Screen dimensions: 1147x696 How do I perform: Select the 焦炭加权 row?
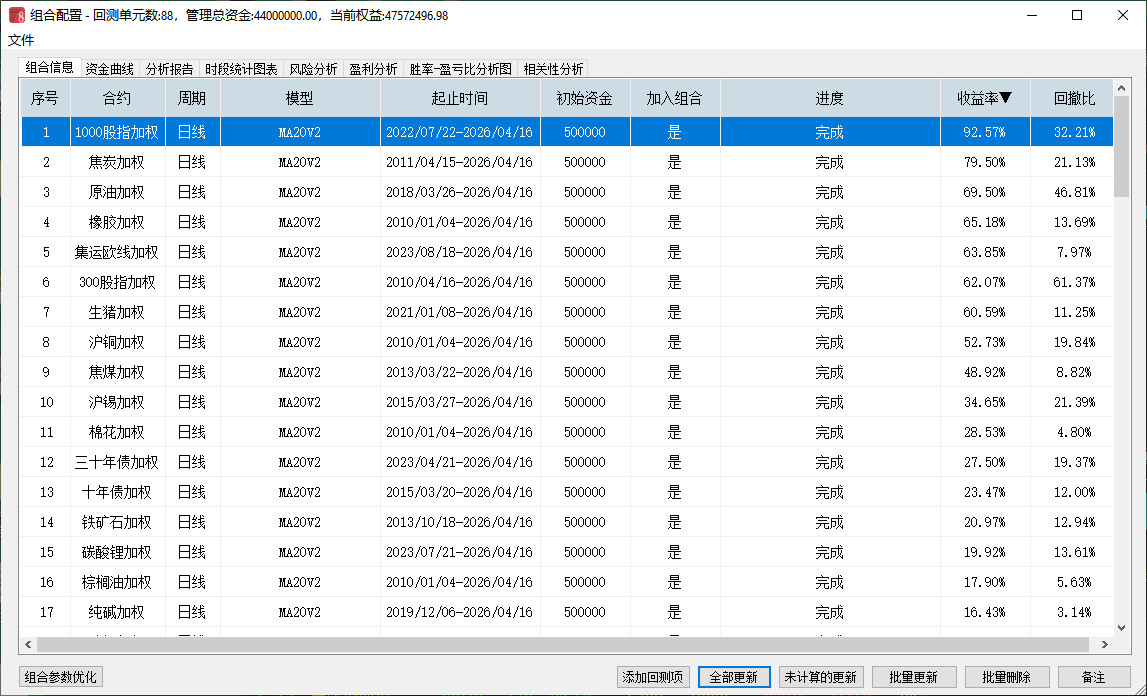click(117, 162)
